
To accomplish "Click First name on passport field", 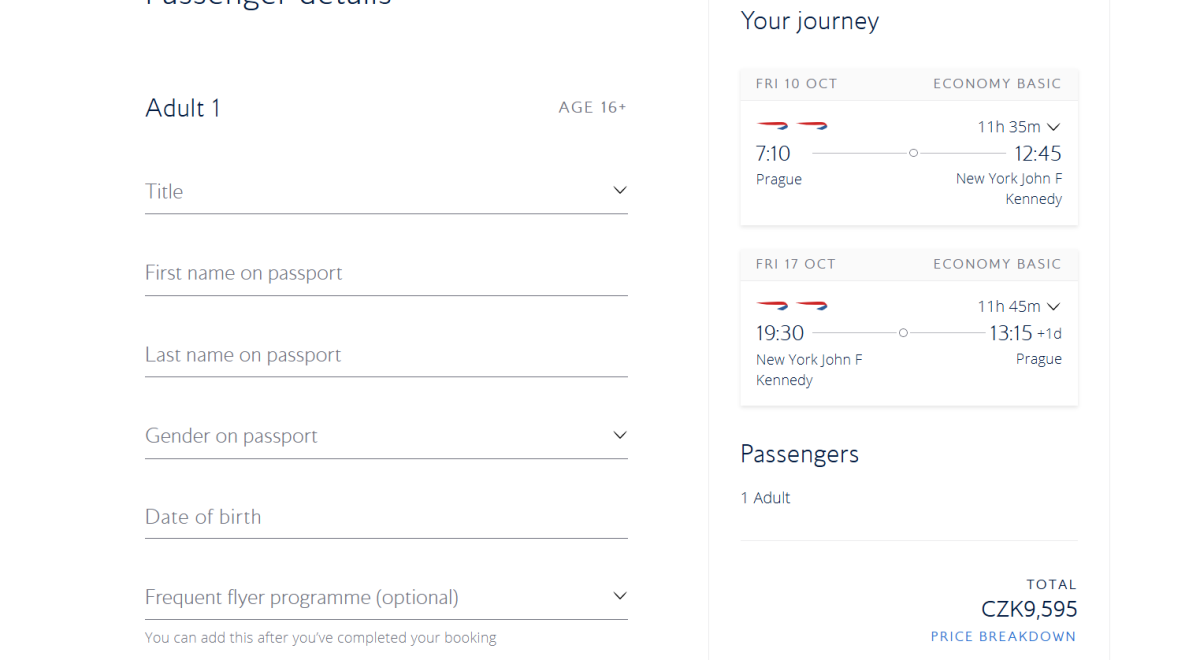I will pos(385,273).
